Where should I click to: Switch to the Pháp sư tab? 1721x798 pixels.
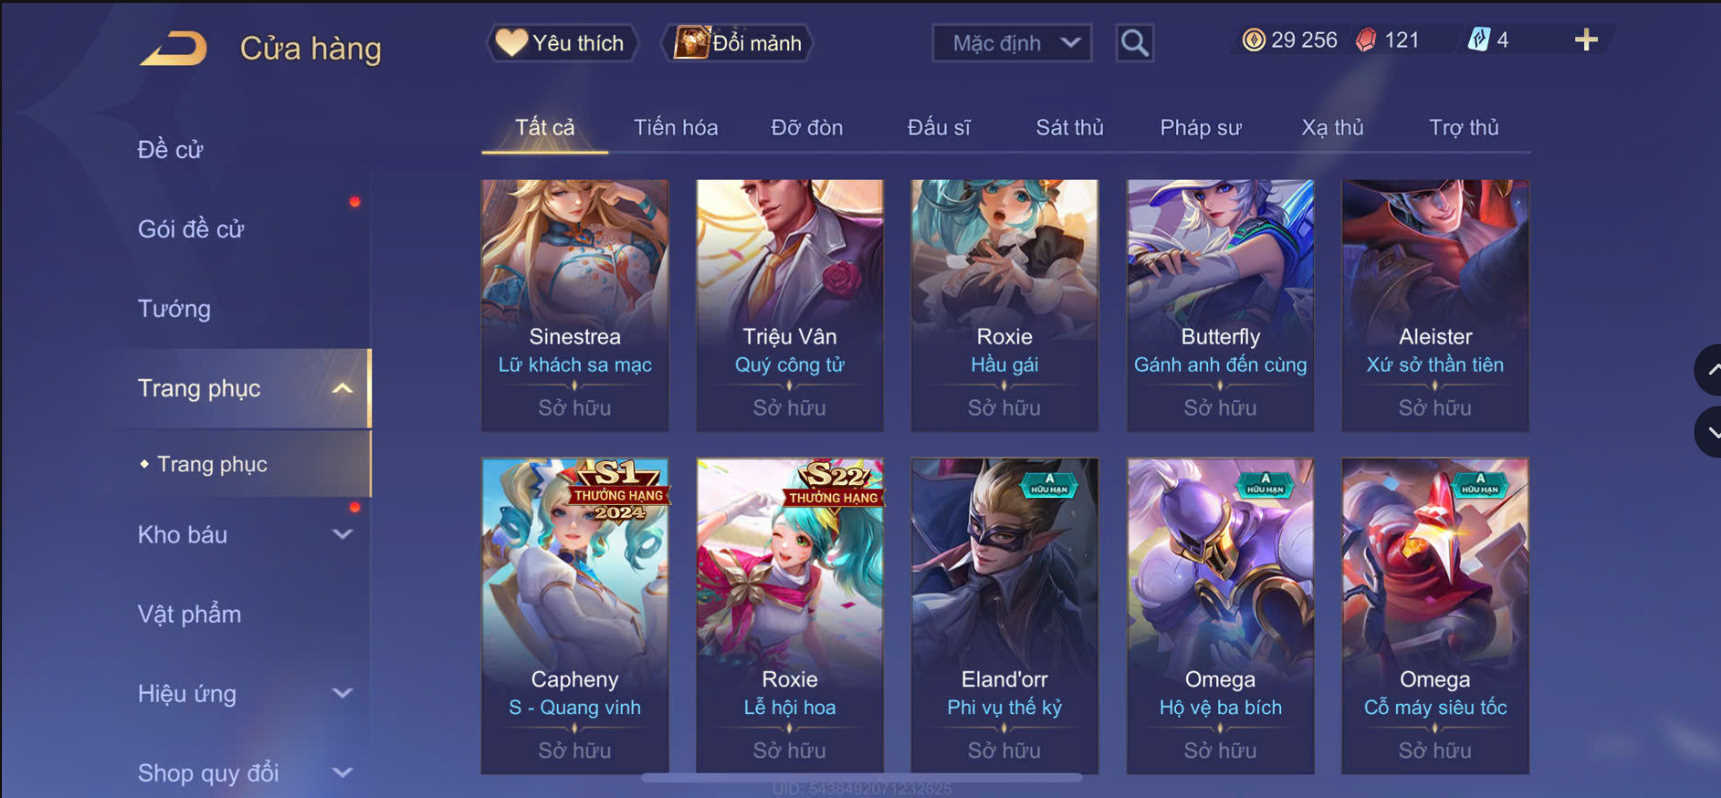1200,128
